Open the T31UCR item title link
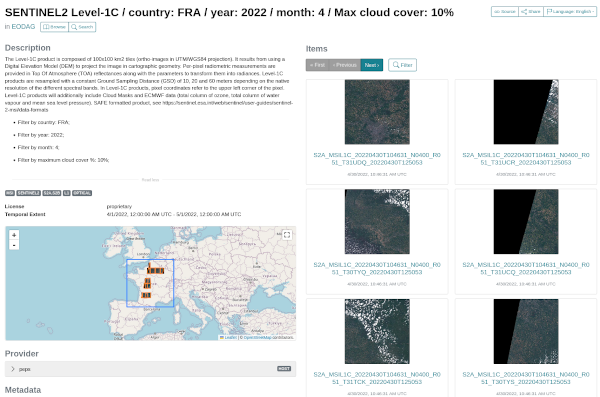The image size is (600, 397). pos(526,159)
